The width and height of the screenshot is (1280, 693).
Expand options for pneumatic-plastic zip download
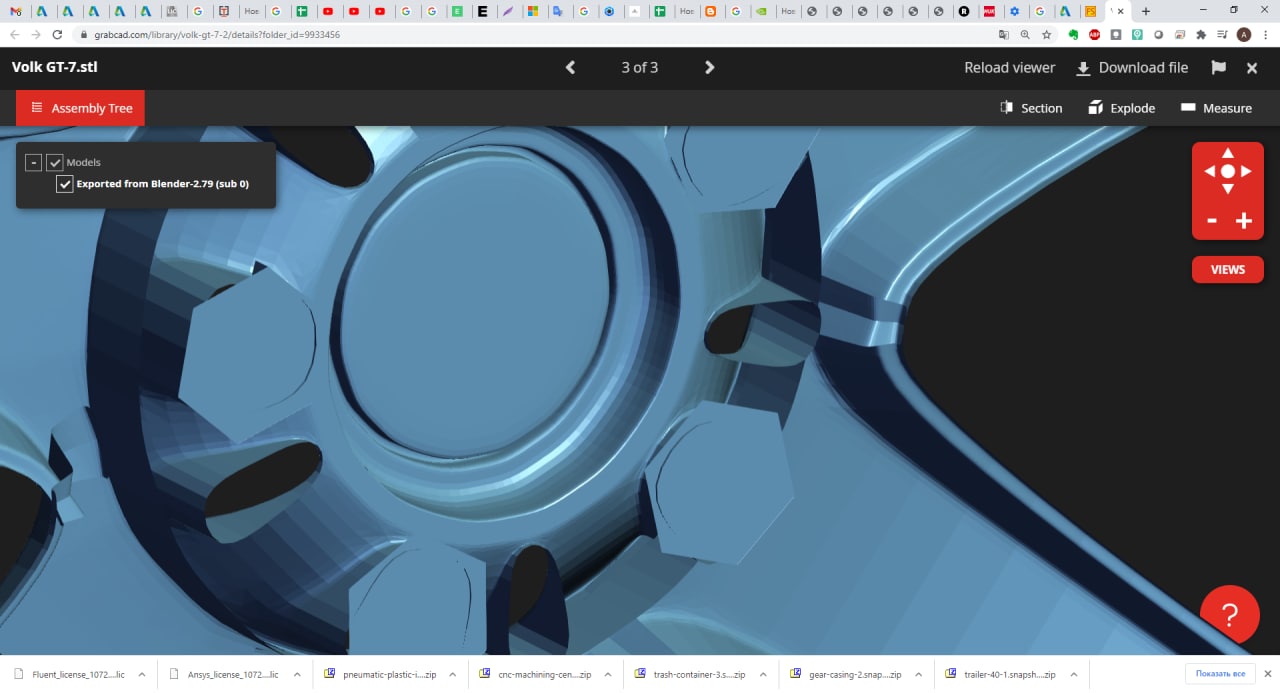point(453,674)
